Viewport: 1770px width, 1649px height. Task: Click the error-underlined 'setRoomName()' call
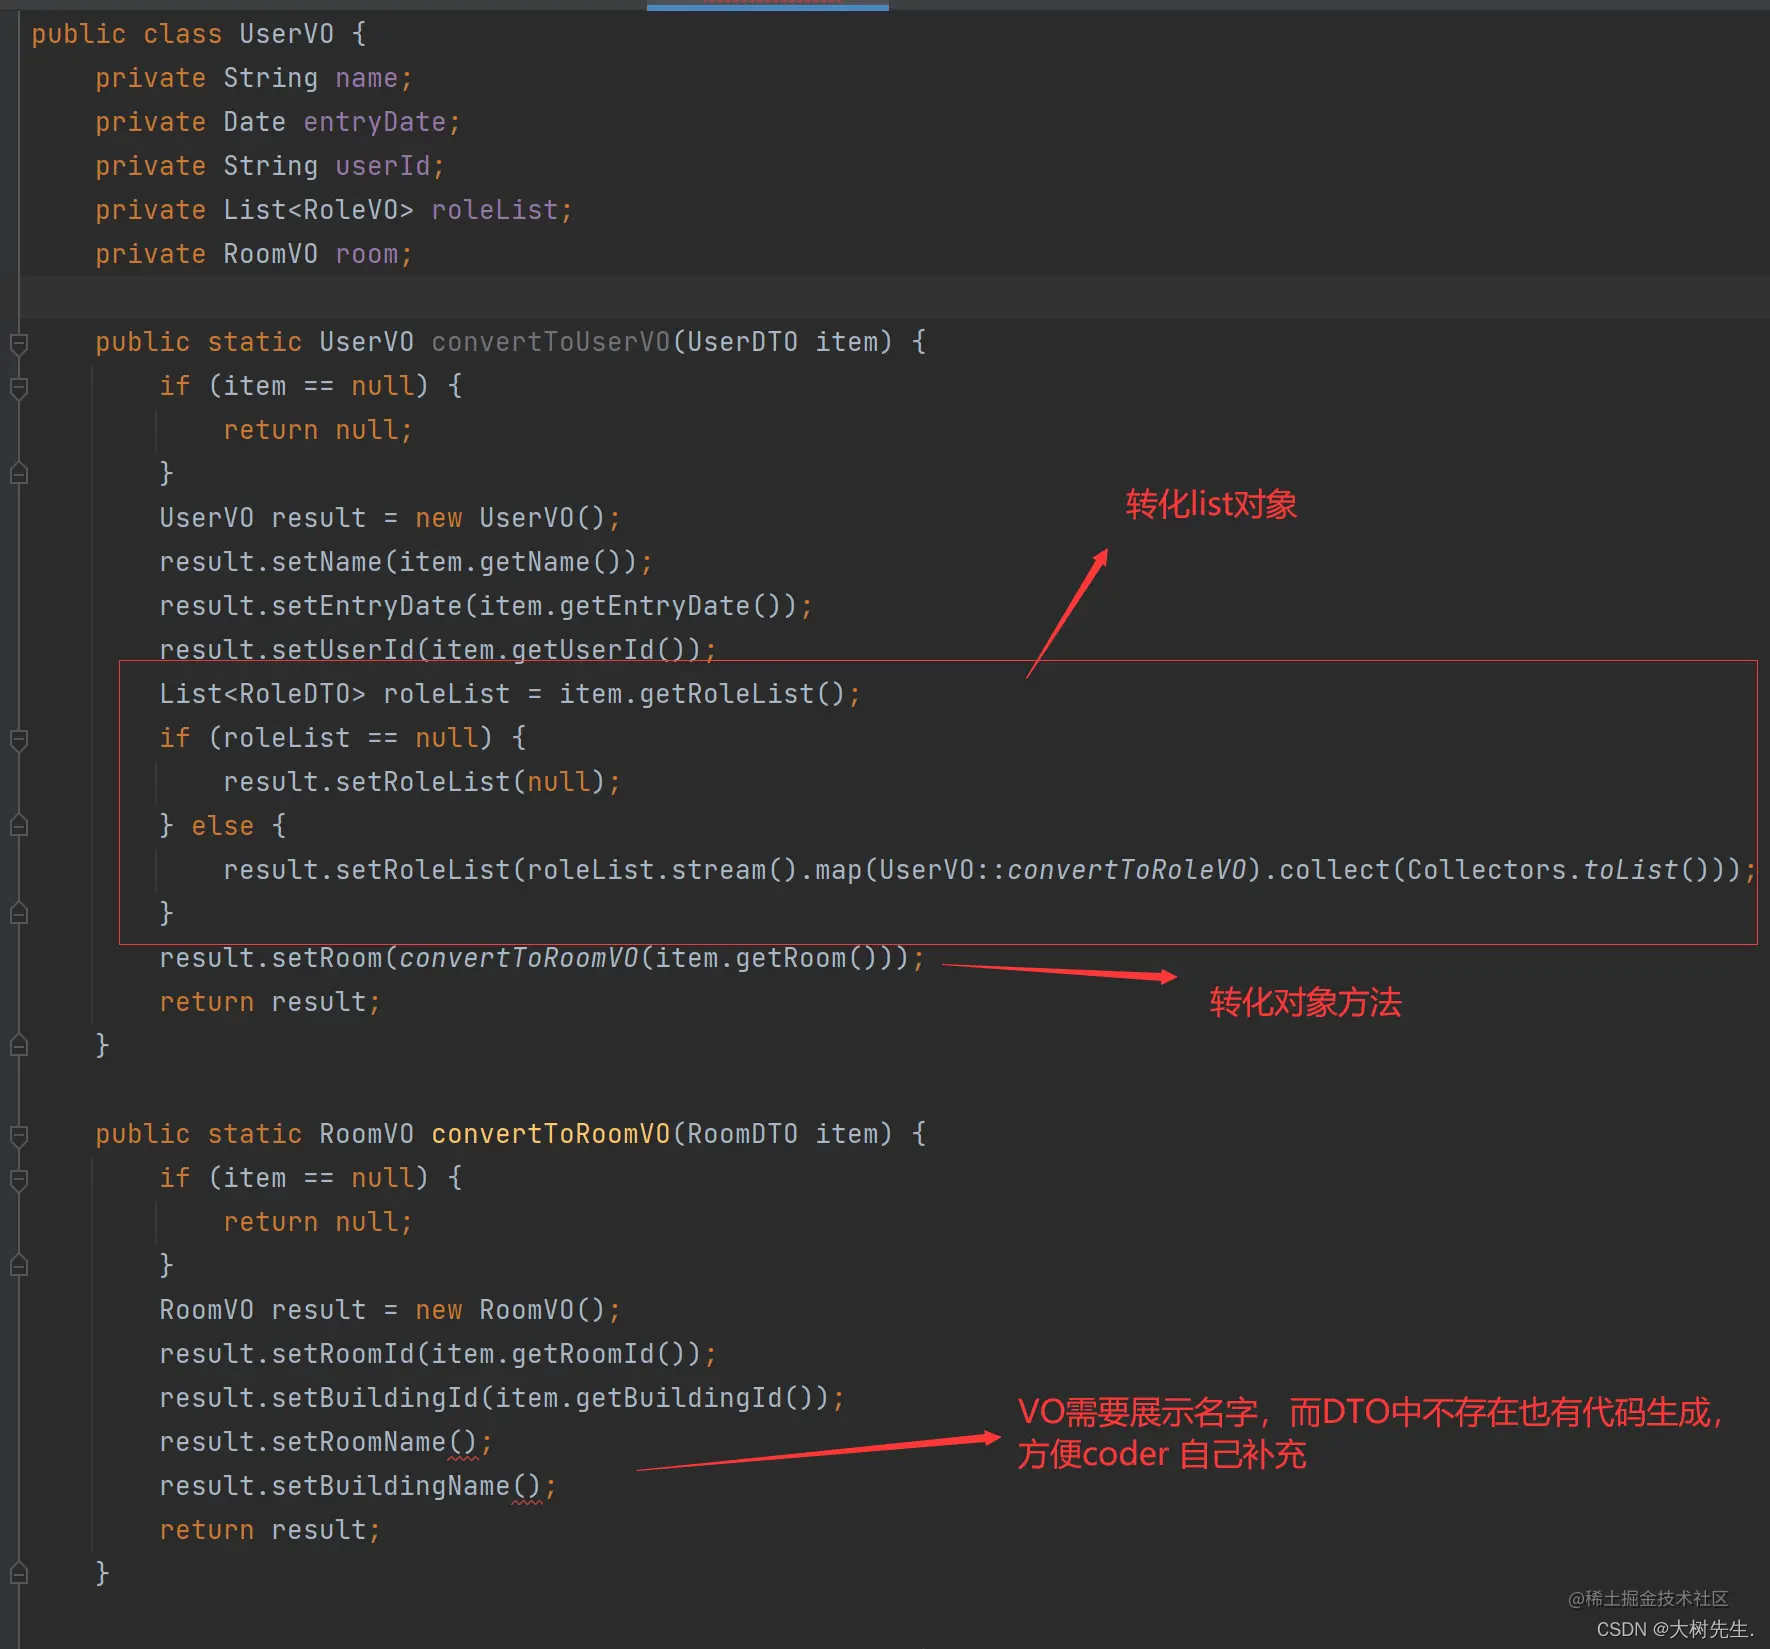click(x=374, y=1442)
